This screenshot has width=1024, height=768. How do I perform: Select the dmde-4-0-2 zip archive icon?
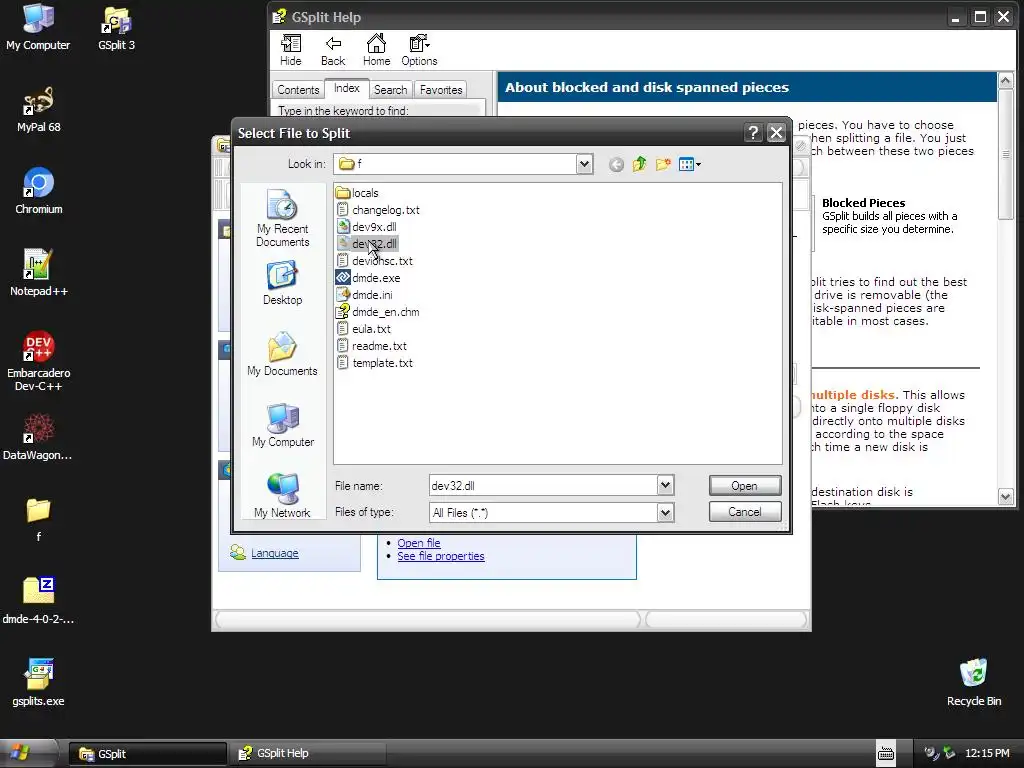pyautogui.click(x=39, y=601)
